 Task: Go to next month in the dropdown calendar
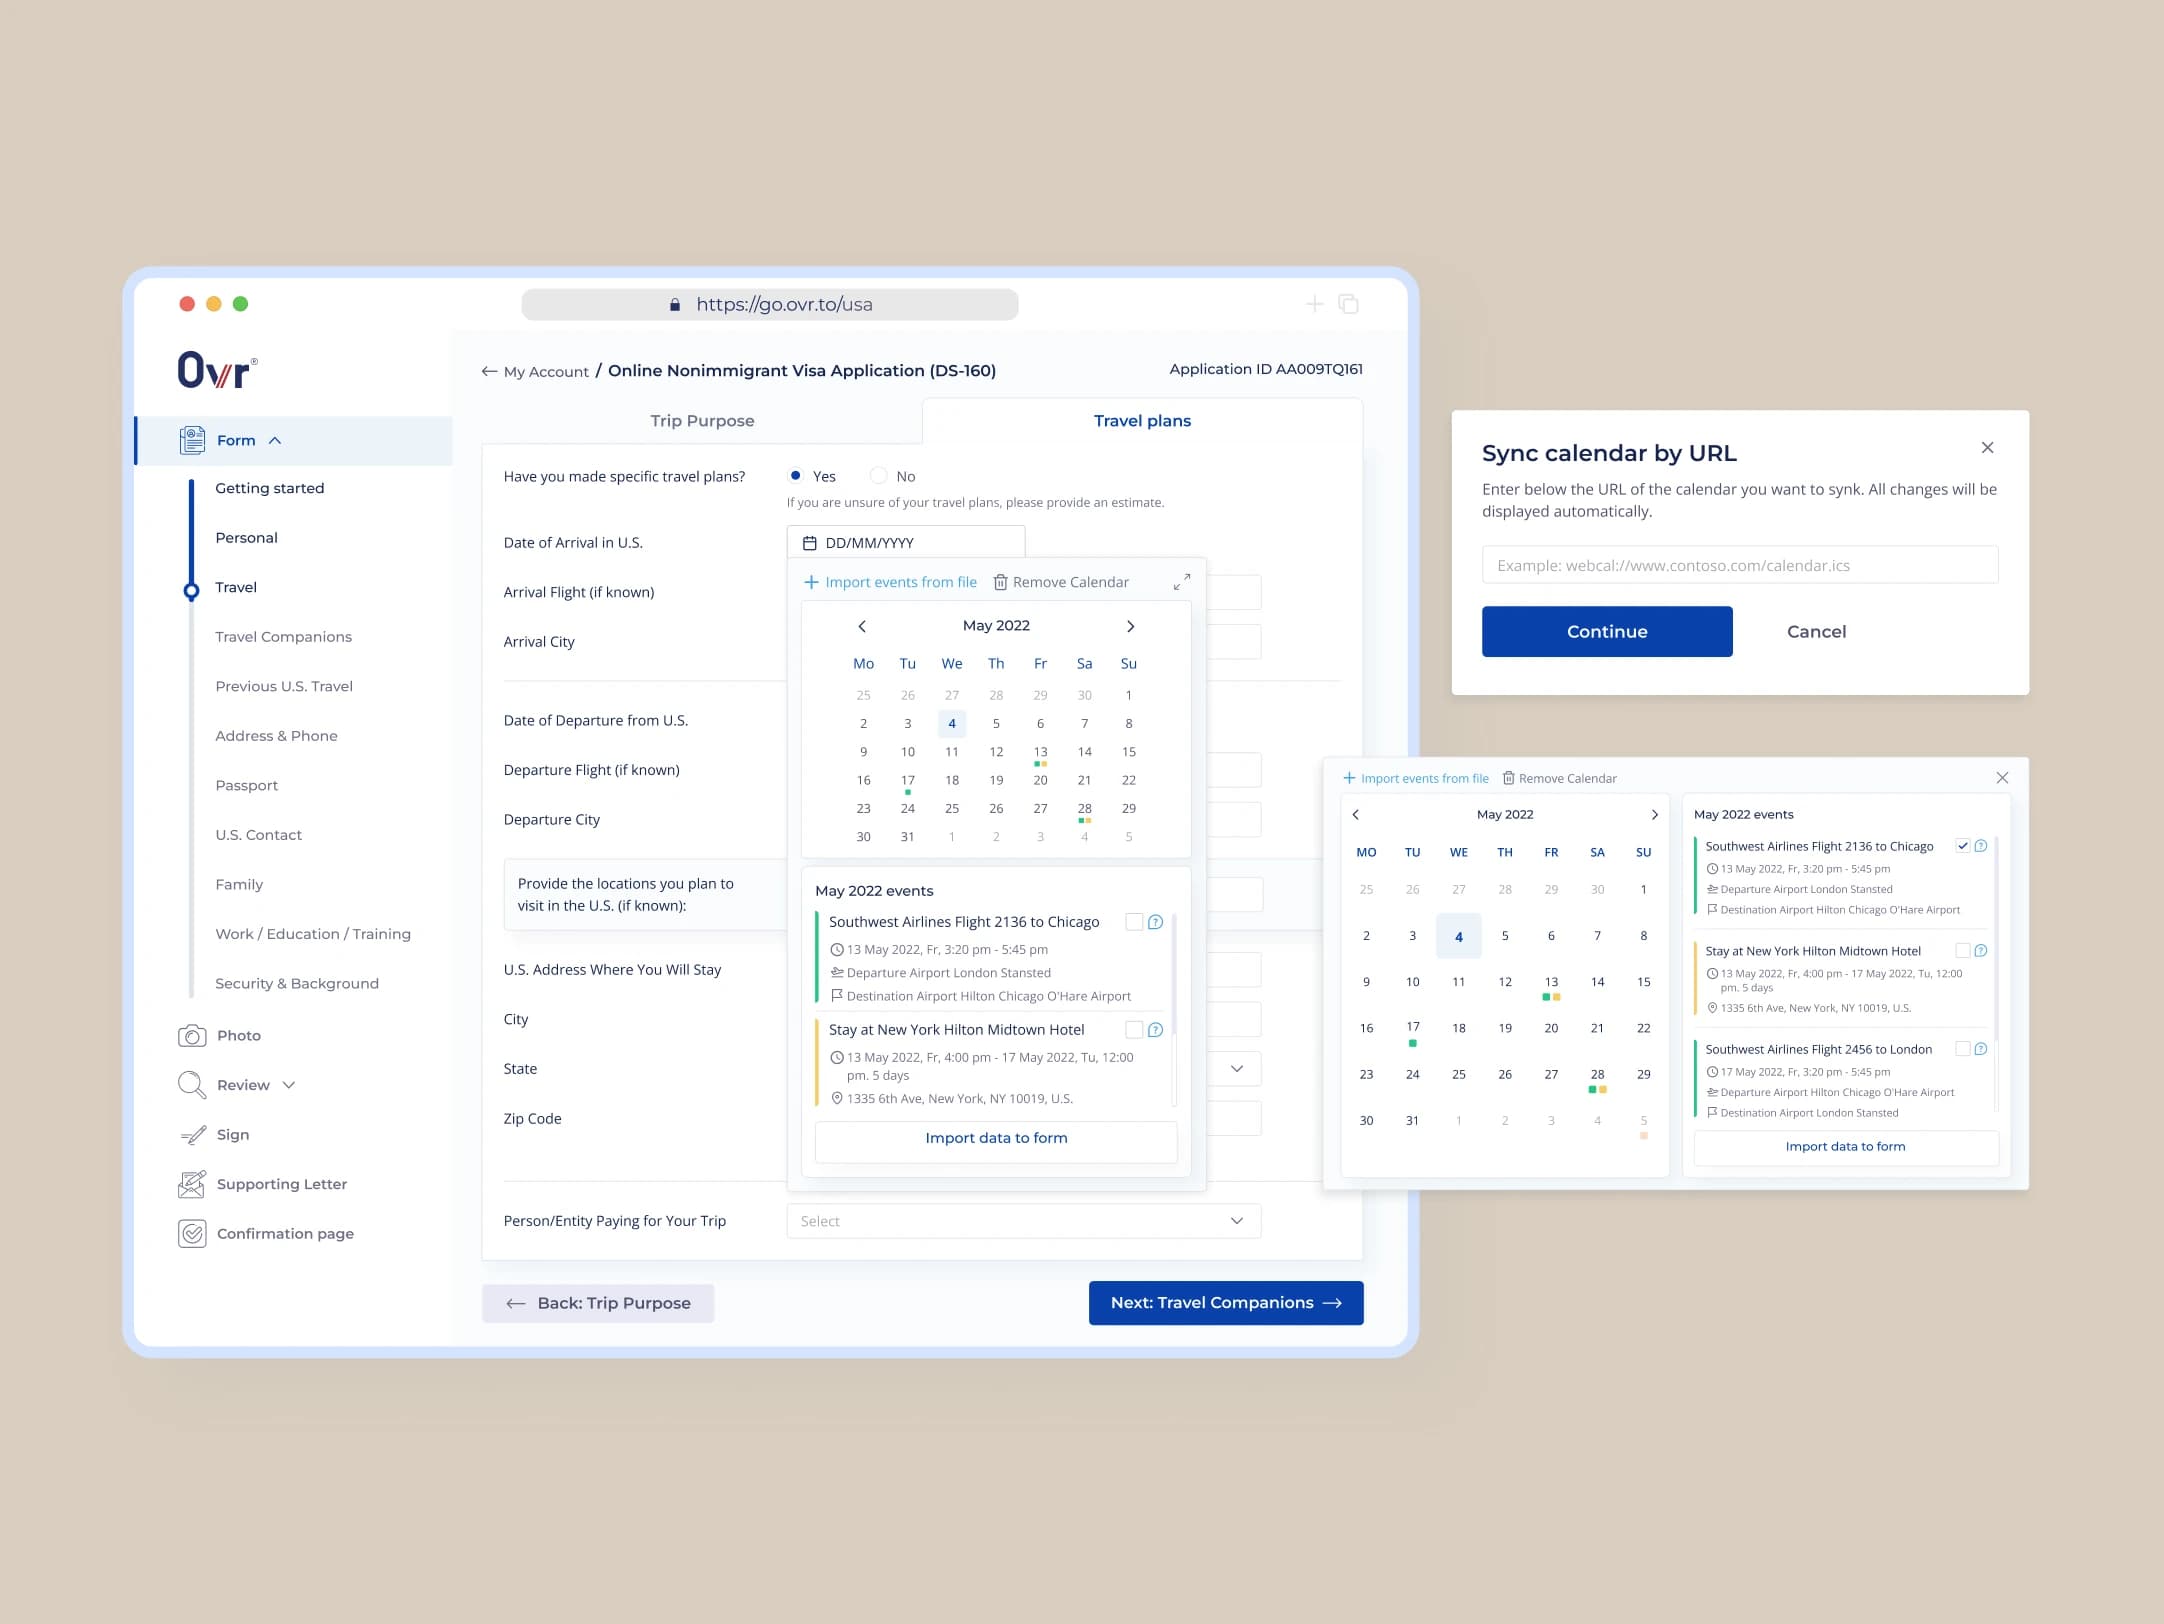[1131, 626]
